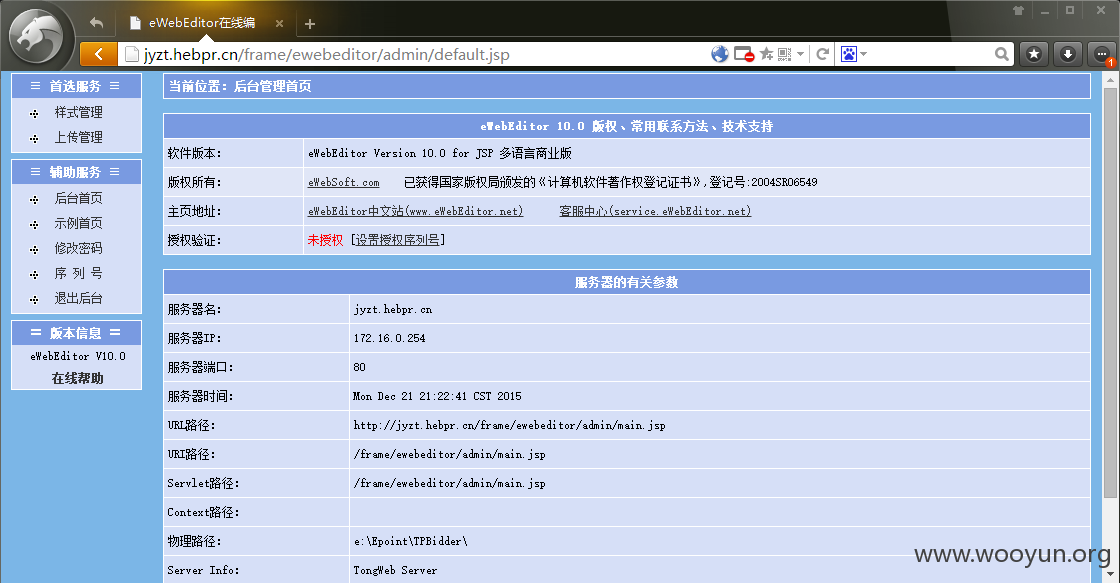Open 示例首页 in the sidebar
1120x583 pixels.
[x=79, y=223]
